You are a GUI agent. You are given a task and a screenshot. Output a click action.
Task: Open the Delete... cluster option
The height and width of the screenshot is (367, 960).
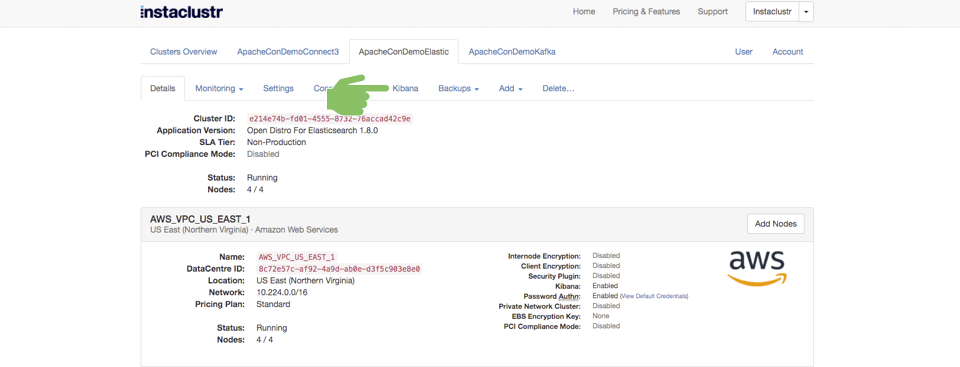point(558,88)
